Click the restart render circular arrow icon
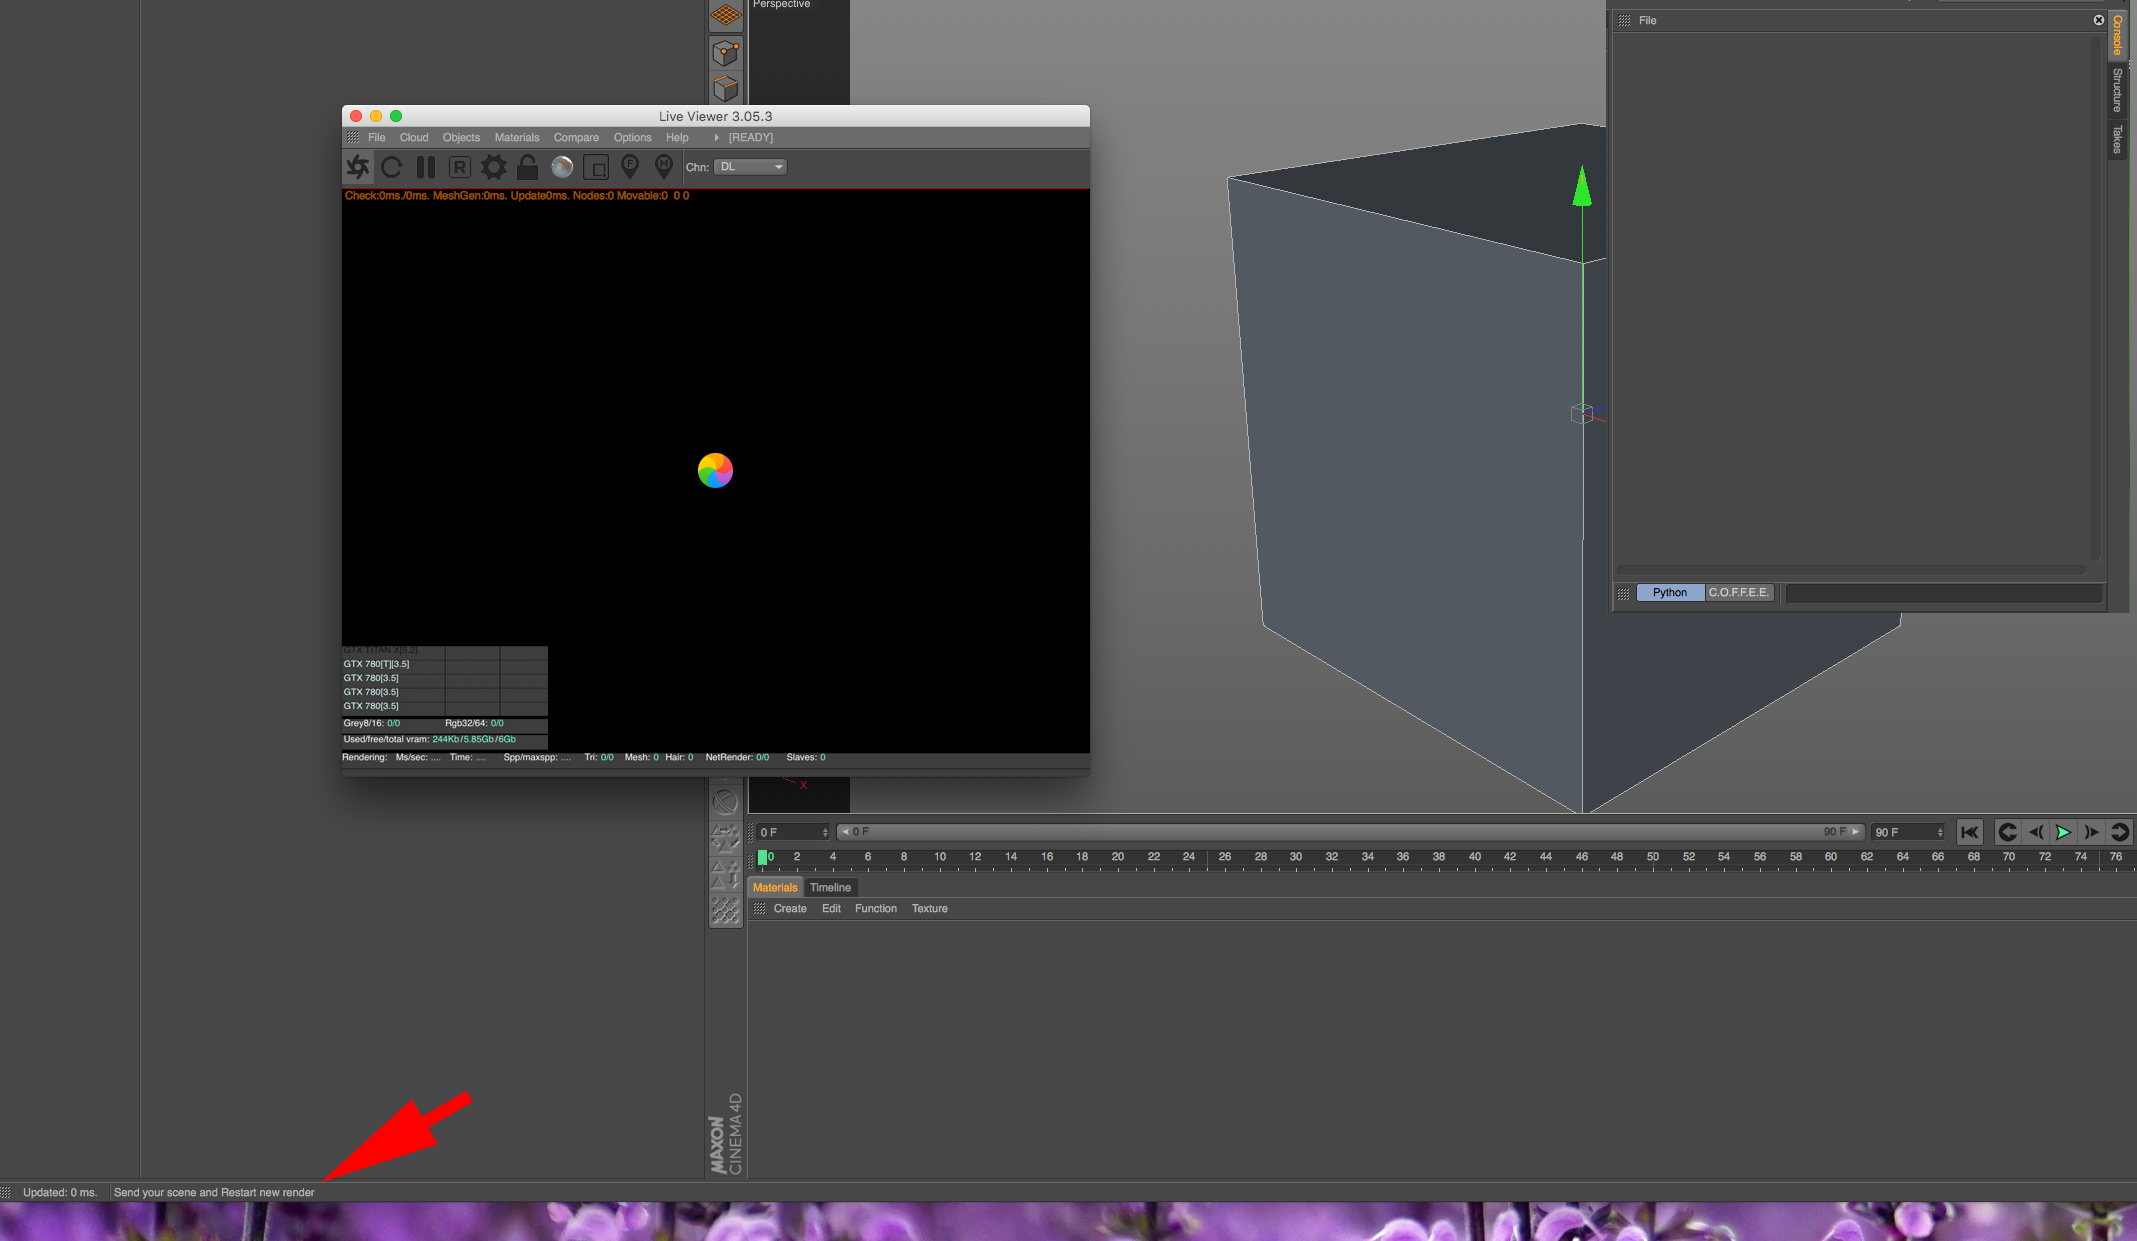This screenshot has height=1241, width=2137. [392, 167]
